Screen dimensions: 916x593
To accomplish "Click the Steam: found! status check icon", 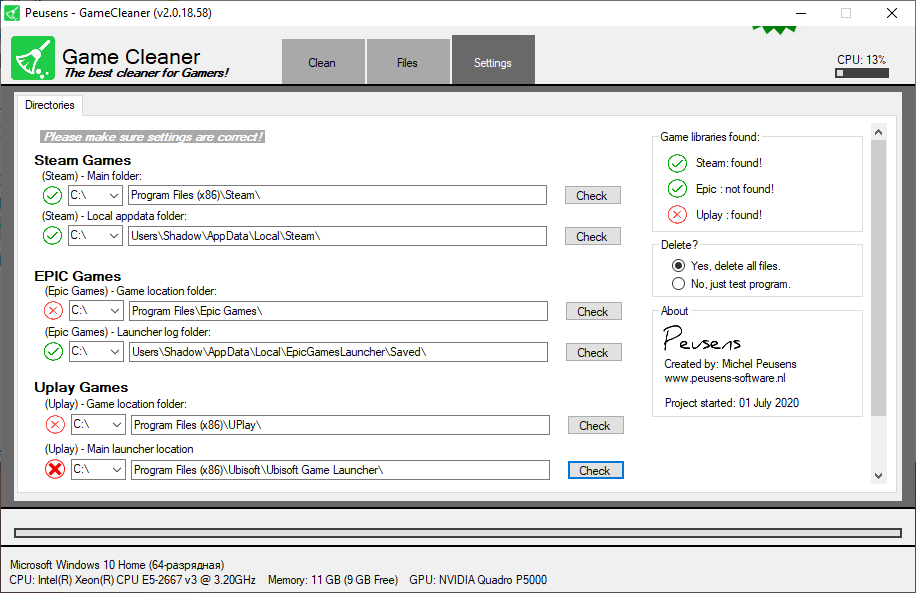I will coord(677,163).
